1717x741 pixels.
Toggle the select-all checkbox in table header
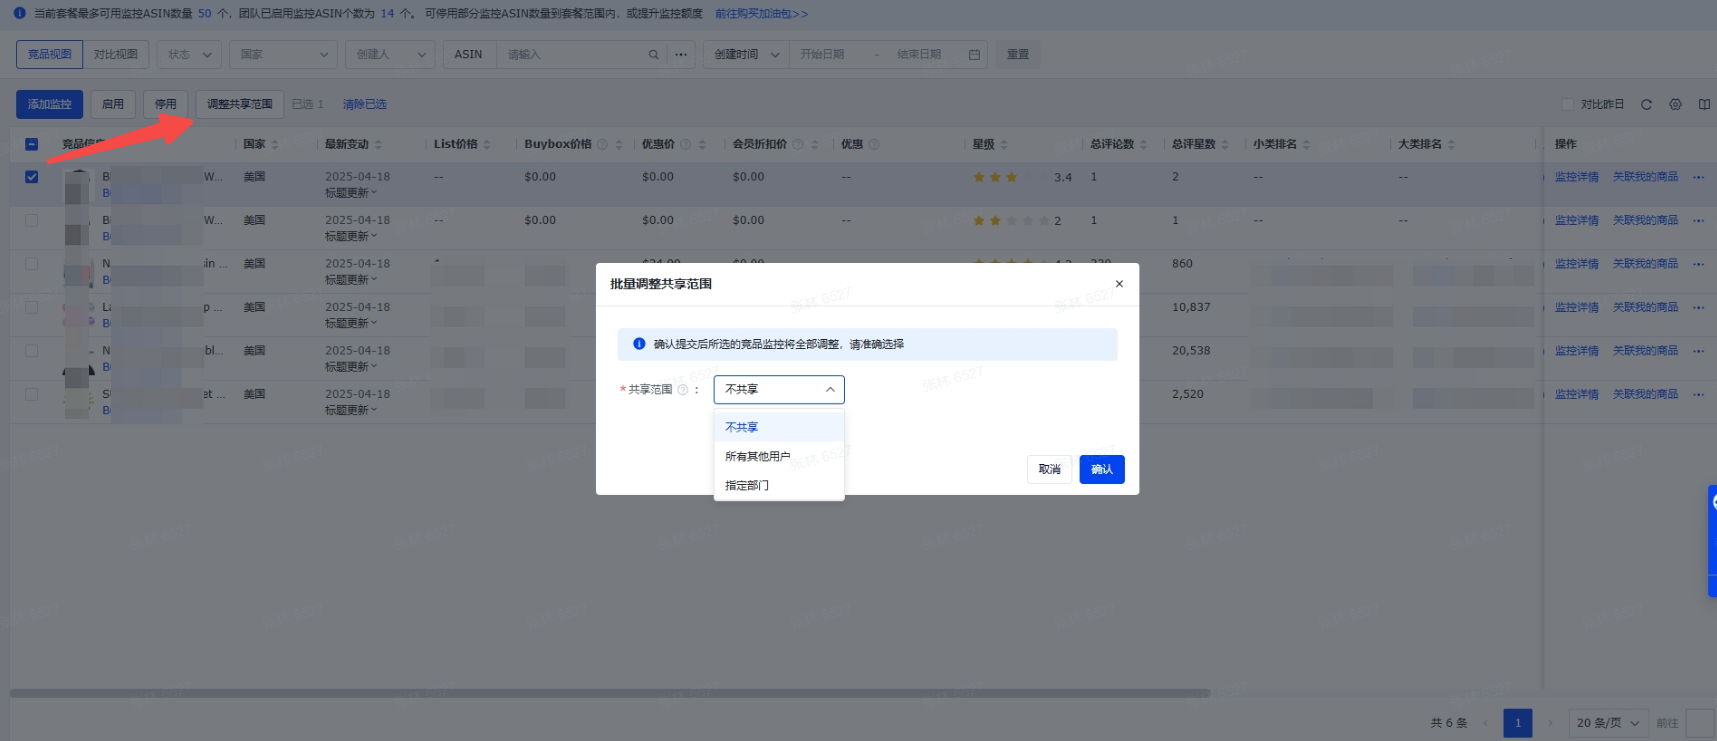pos(32,144)
